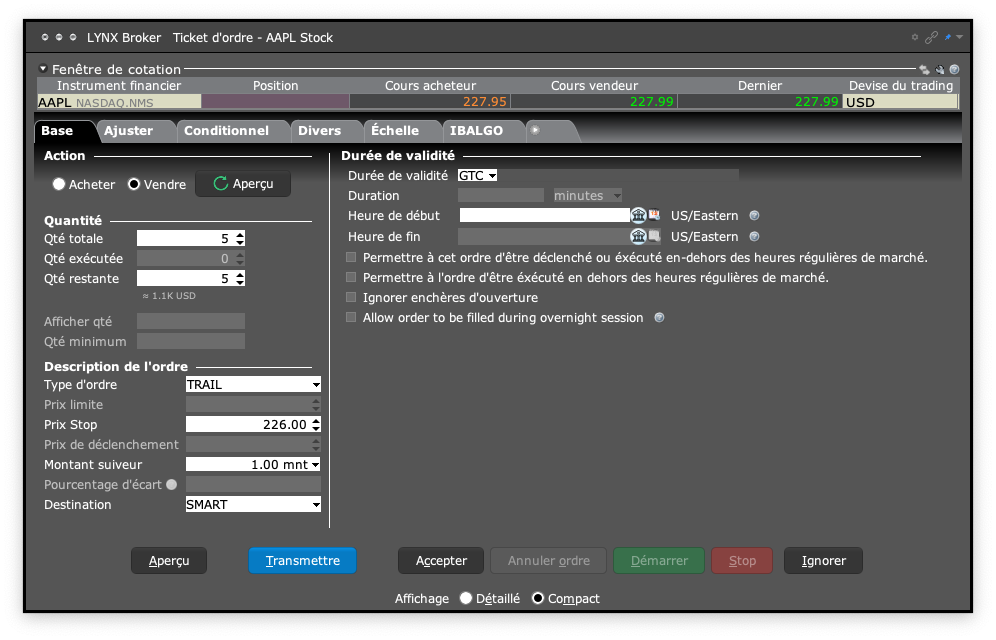Viewport: 996px width, 640px height.
Task: Click the Montant suiveur value field
Action: [248, 465]
